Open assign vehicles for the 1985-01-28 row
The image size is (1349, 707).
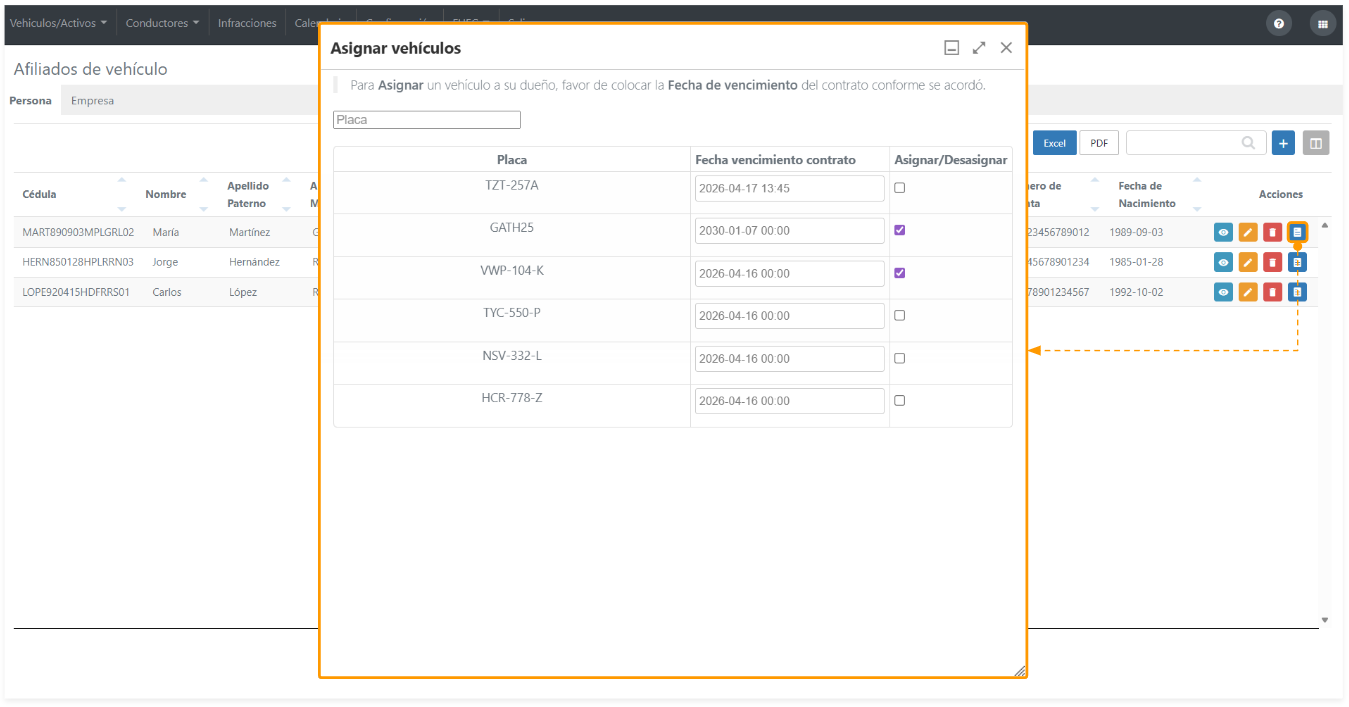1297,262
